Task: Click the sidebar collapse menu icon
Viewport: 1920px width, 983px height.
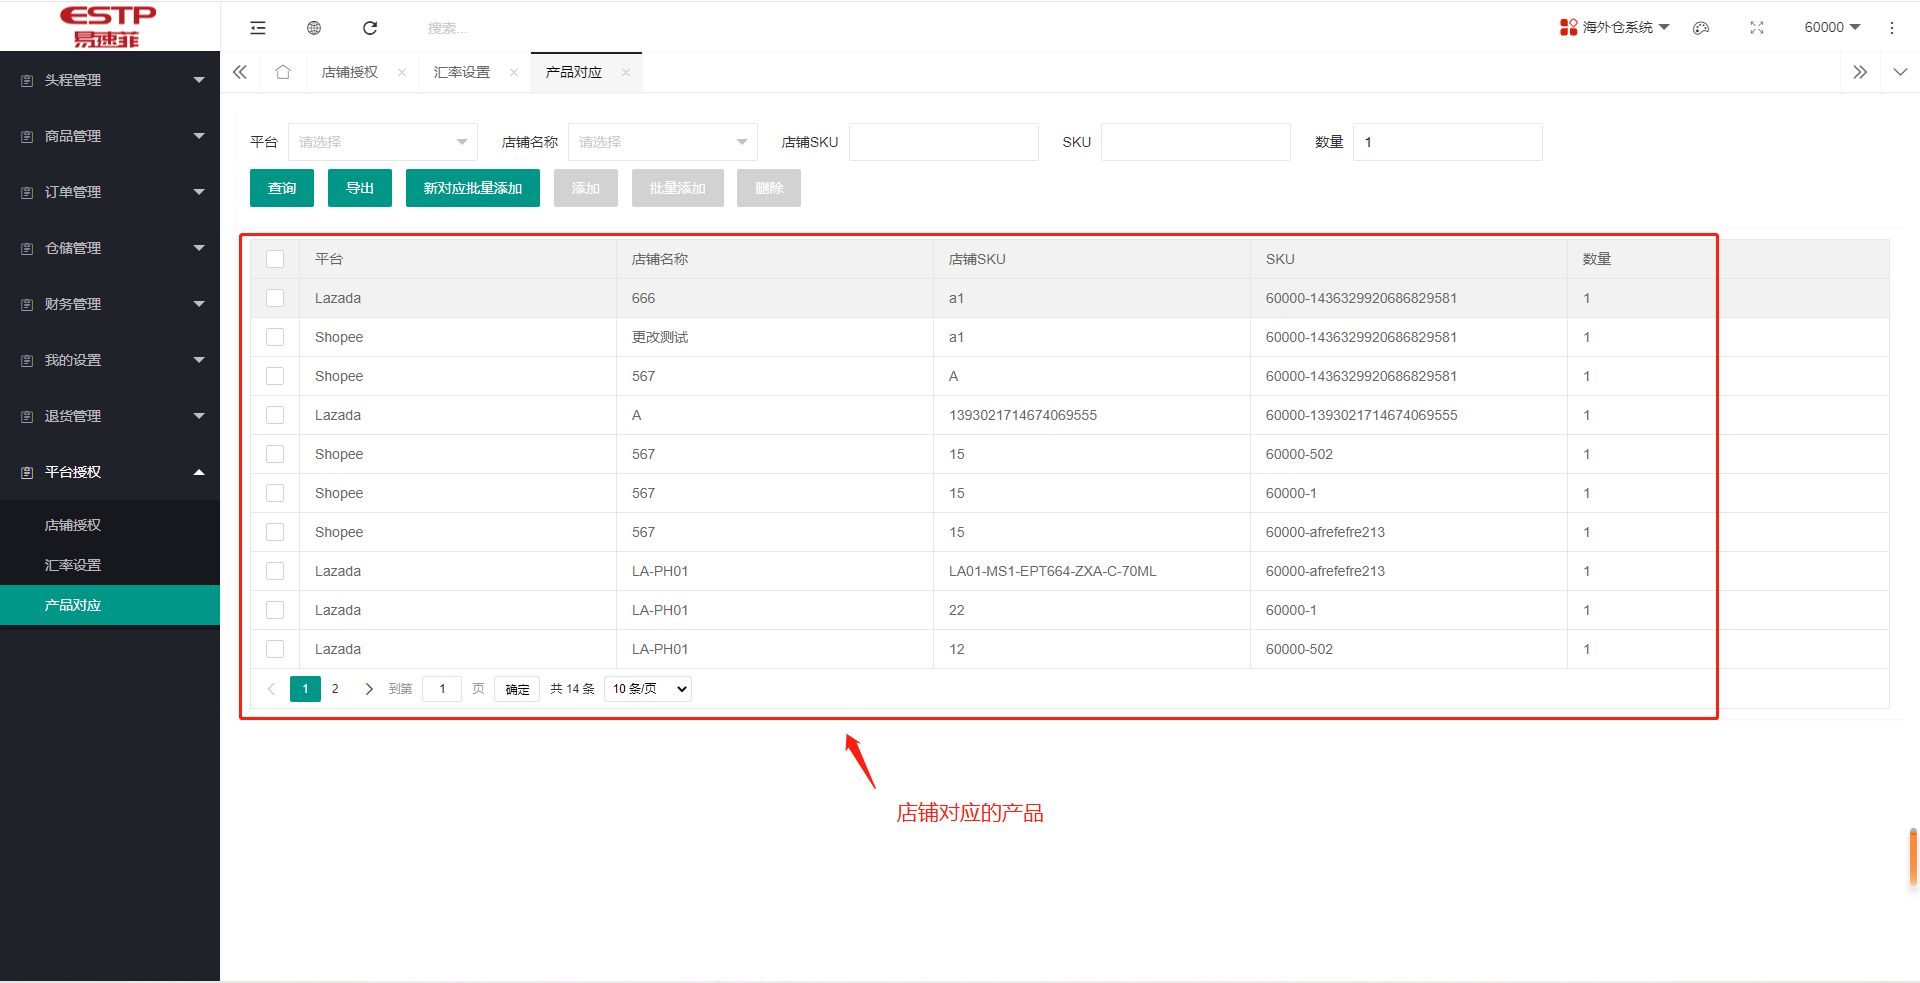Action: tap(258, 28)
